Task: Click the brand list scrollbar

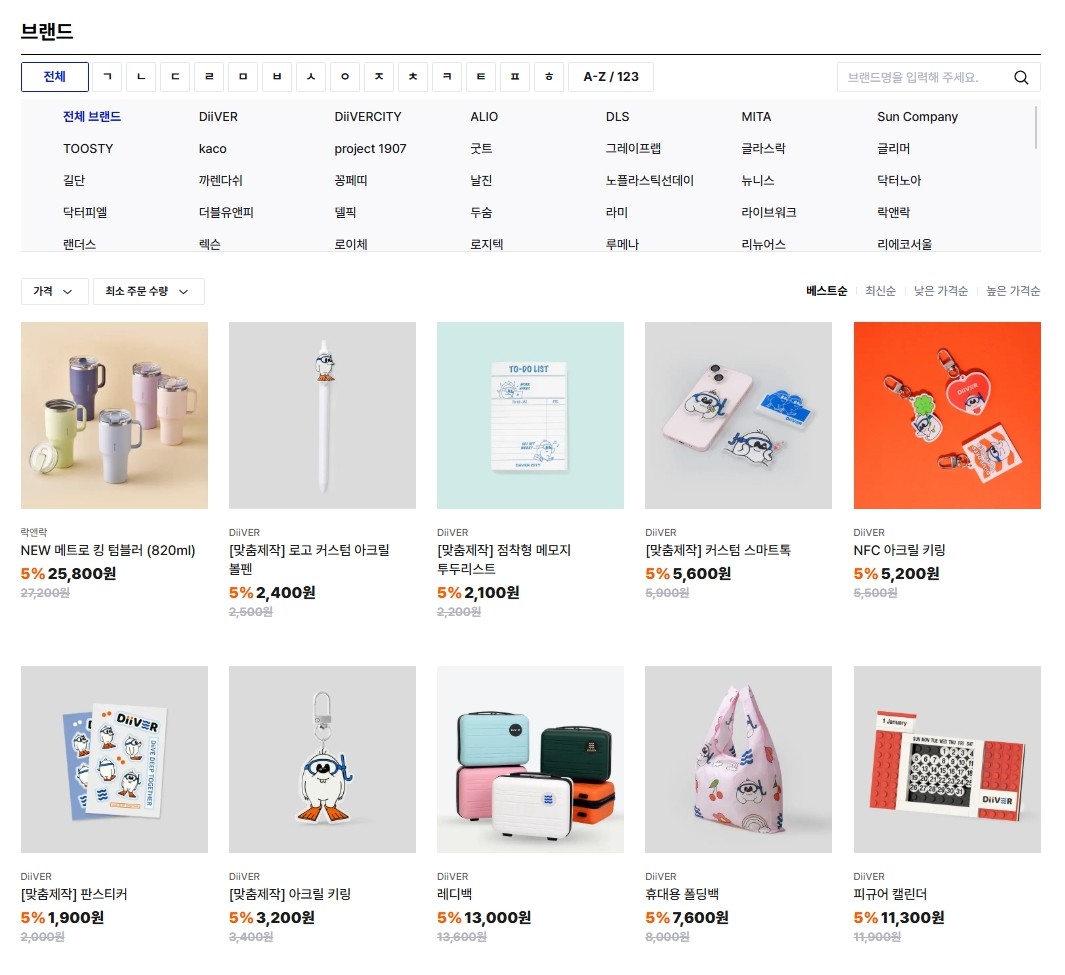Action: point(1036,127)
